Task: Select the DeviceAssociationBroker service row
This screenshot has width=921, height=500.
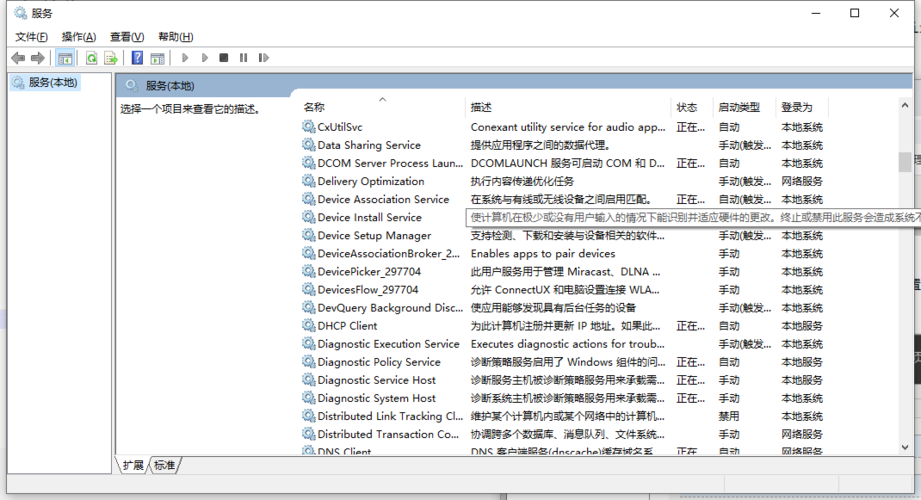Action: (563, 253)
